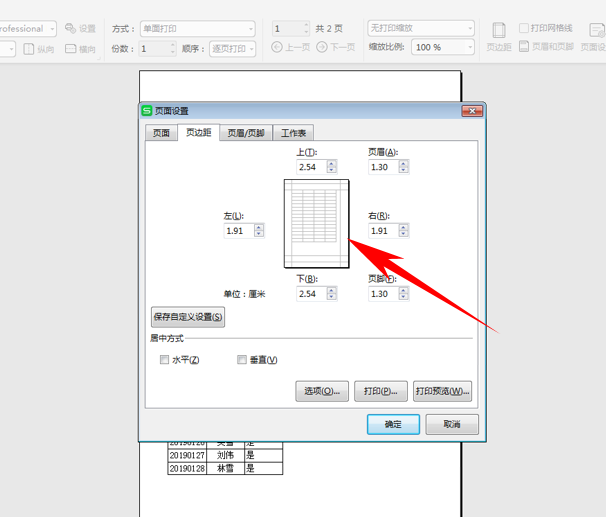
Task: Adjust left margin (左) spinner
Action: pos(259,231)
